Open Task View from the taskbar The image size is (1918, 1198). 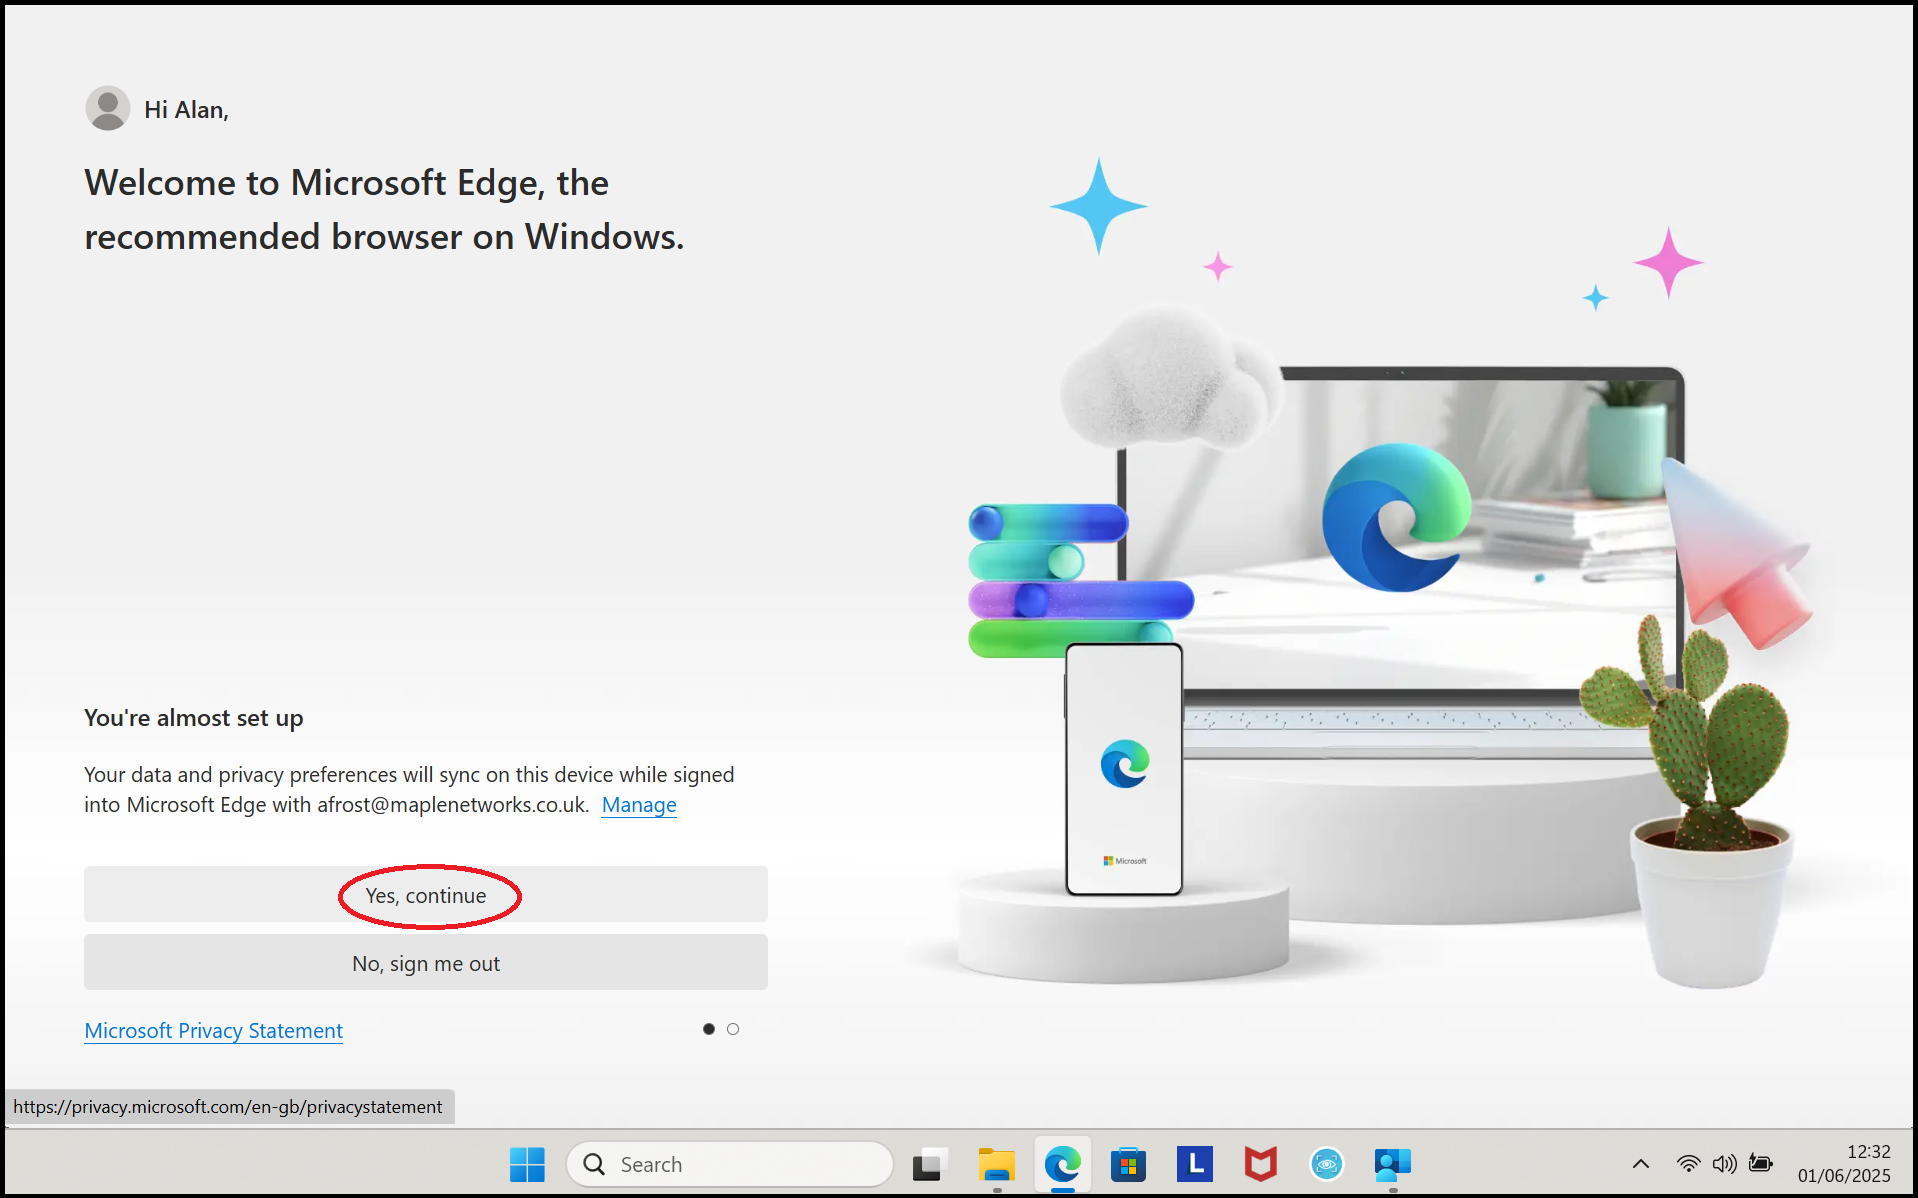click(929, 1164)
